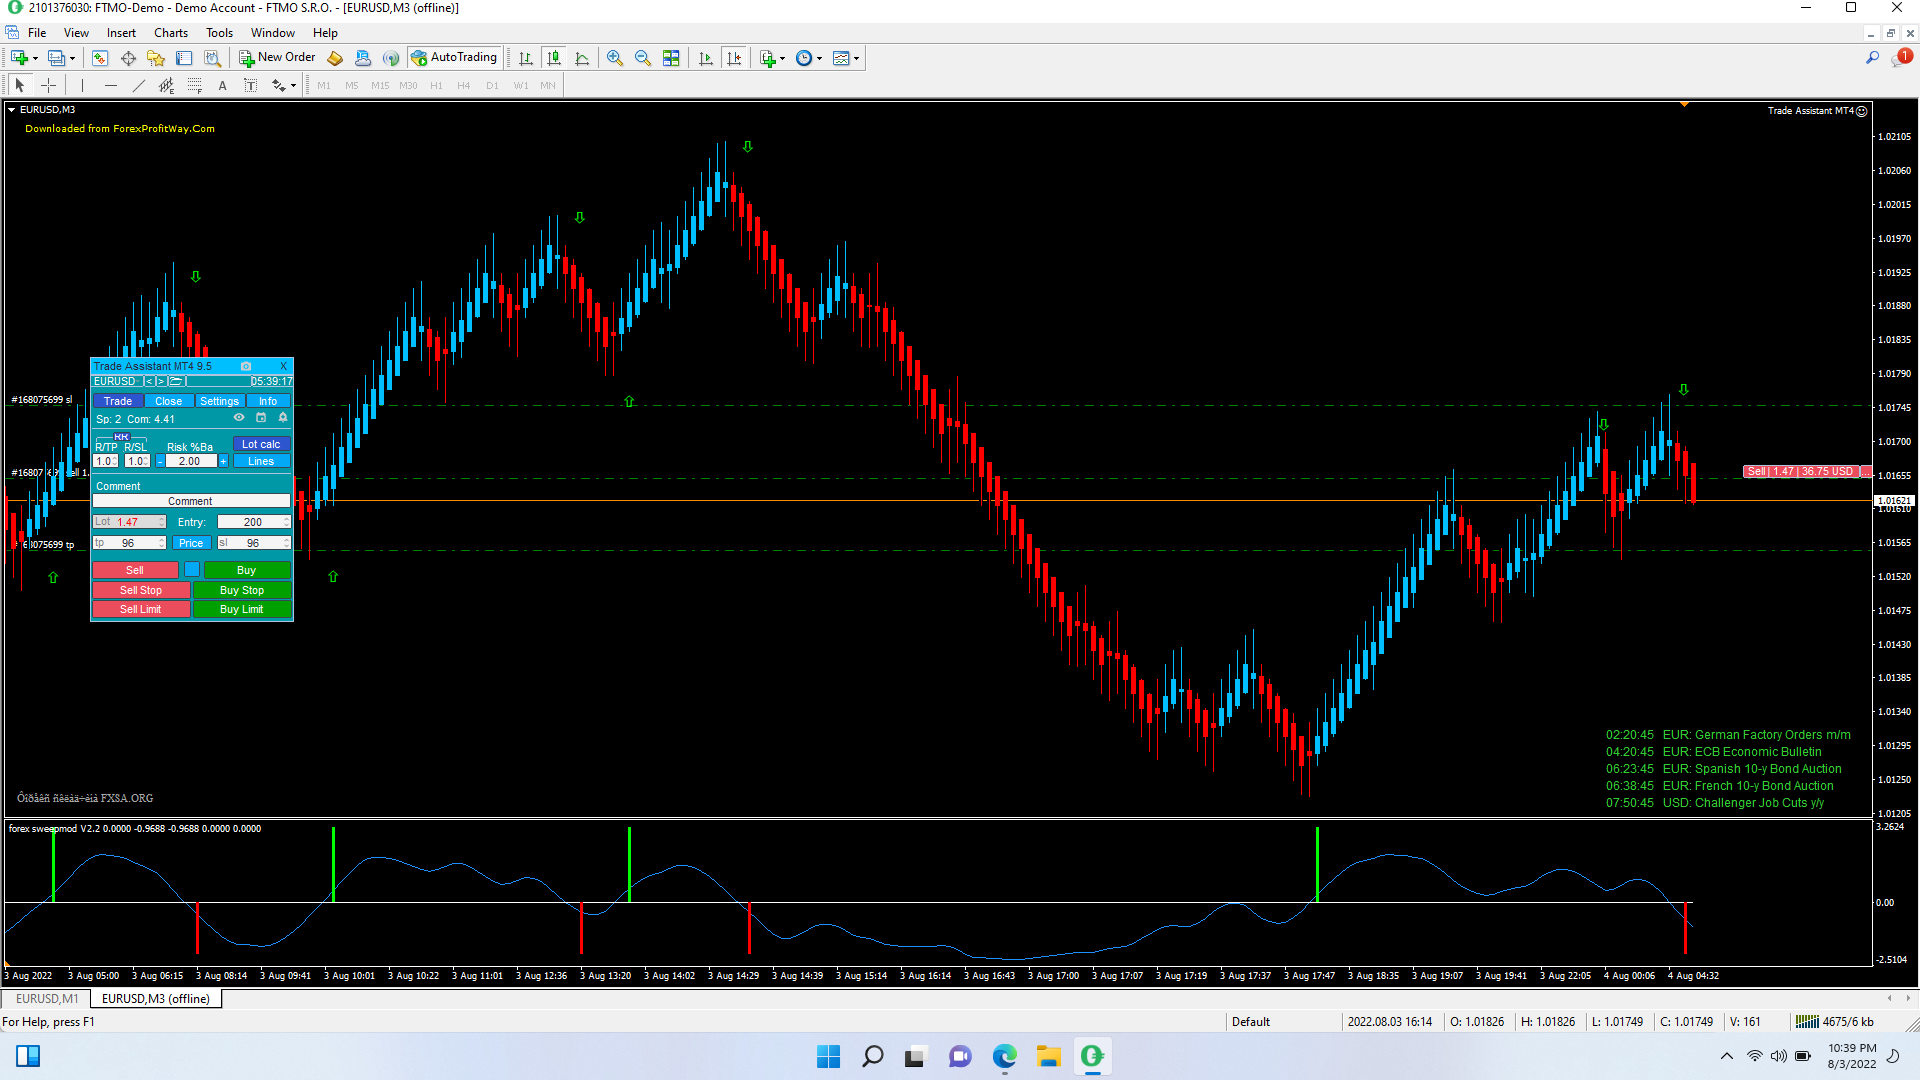Switch to the EURUSD,M1 chart tab
Screen dimensions: 1920x1080
(47, 999)
